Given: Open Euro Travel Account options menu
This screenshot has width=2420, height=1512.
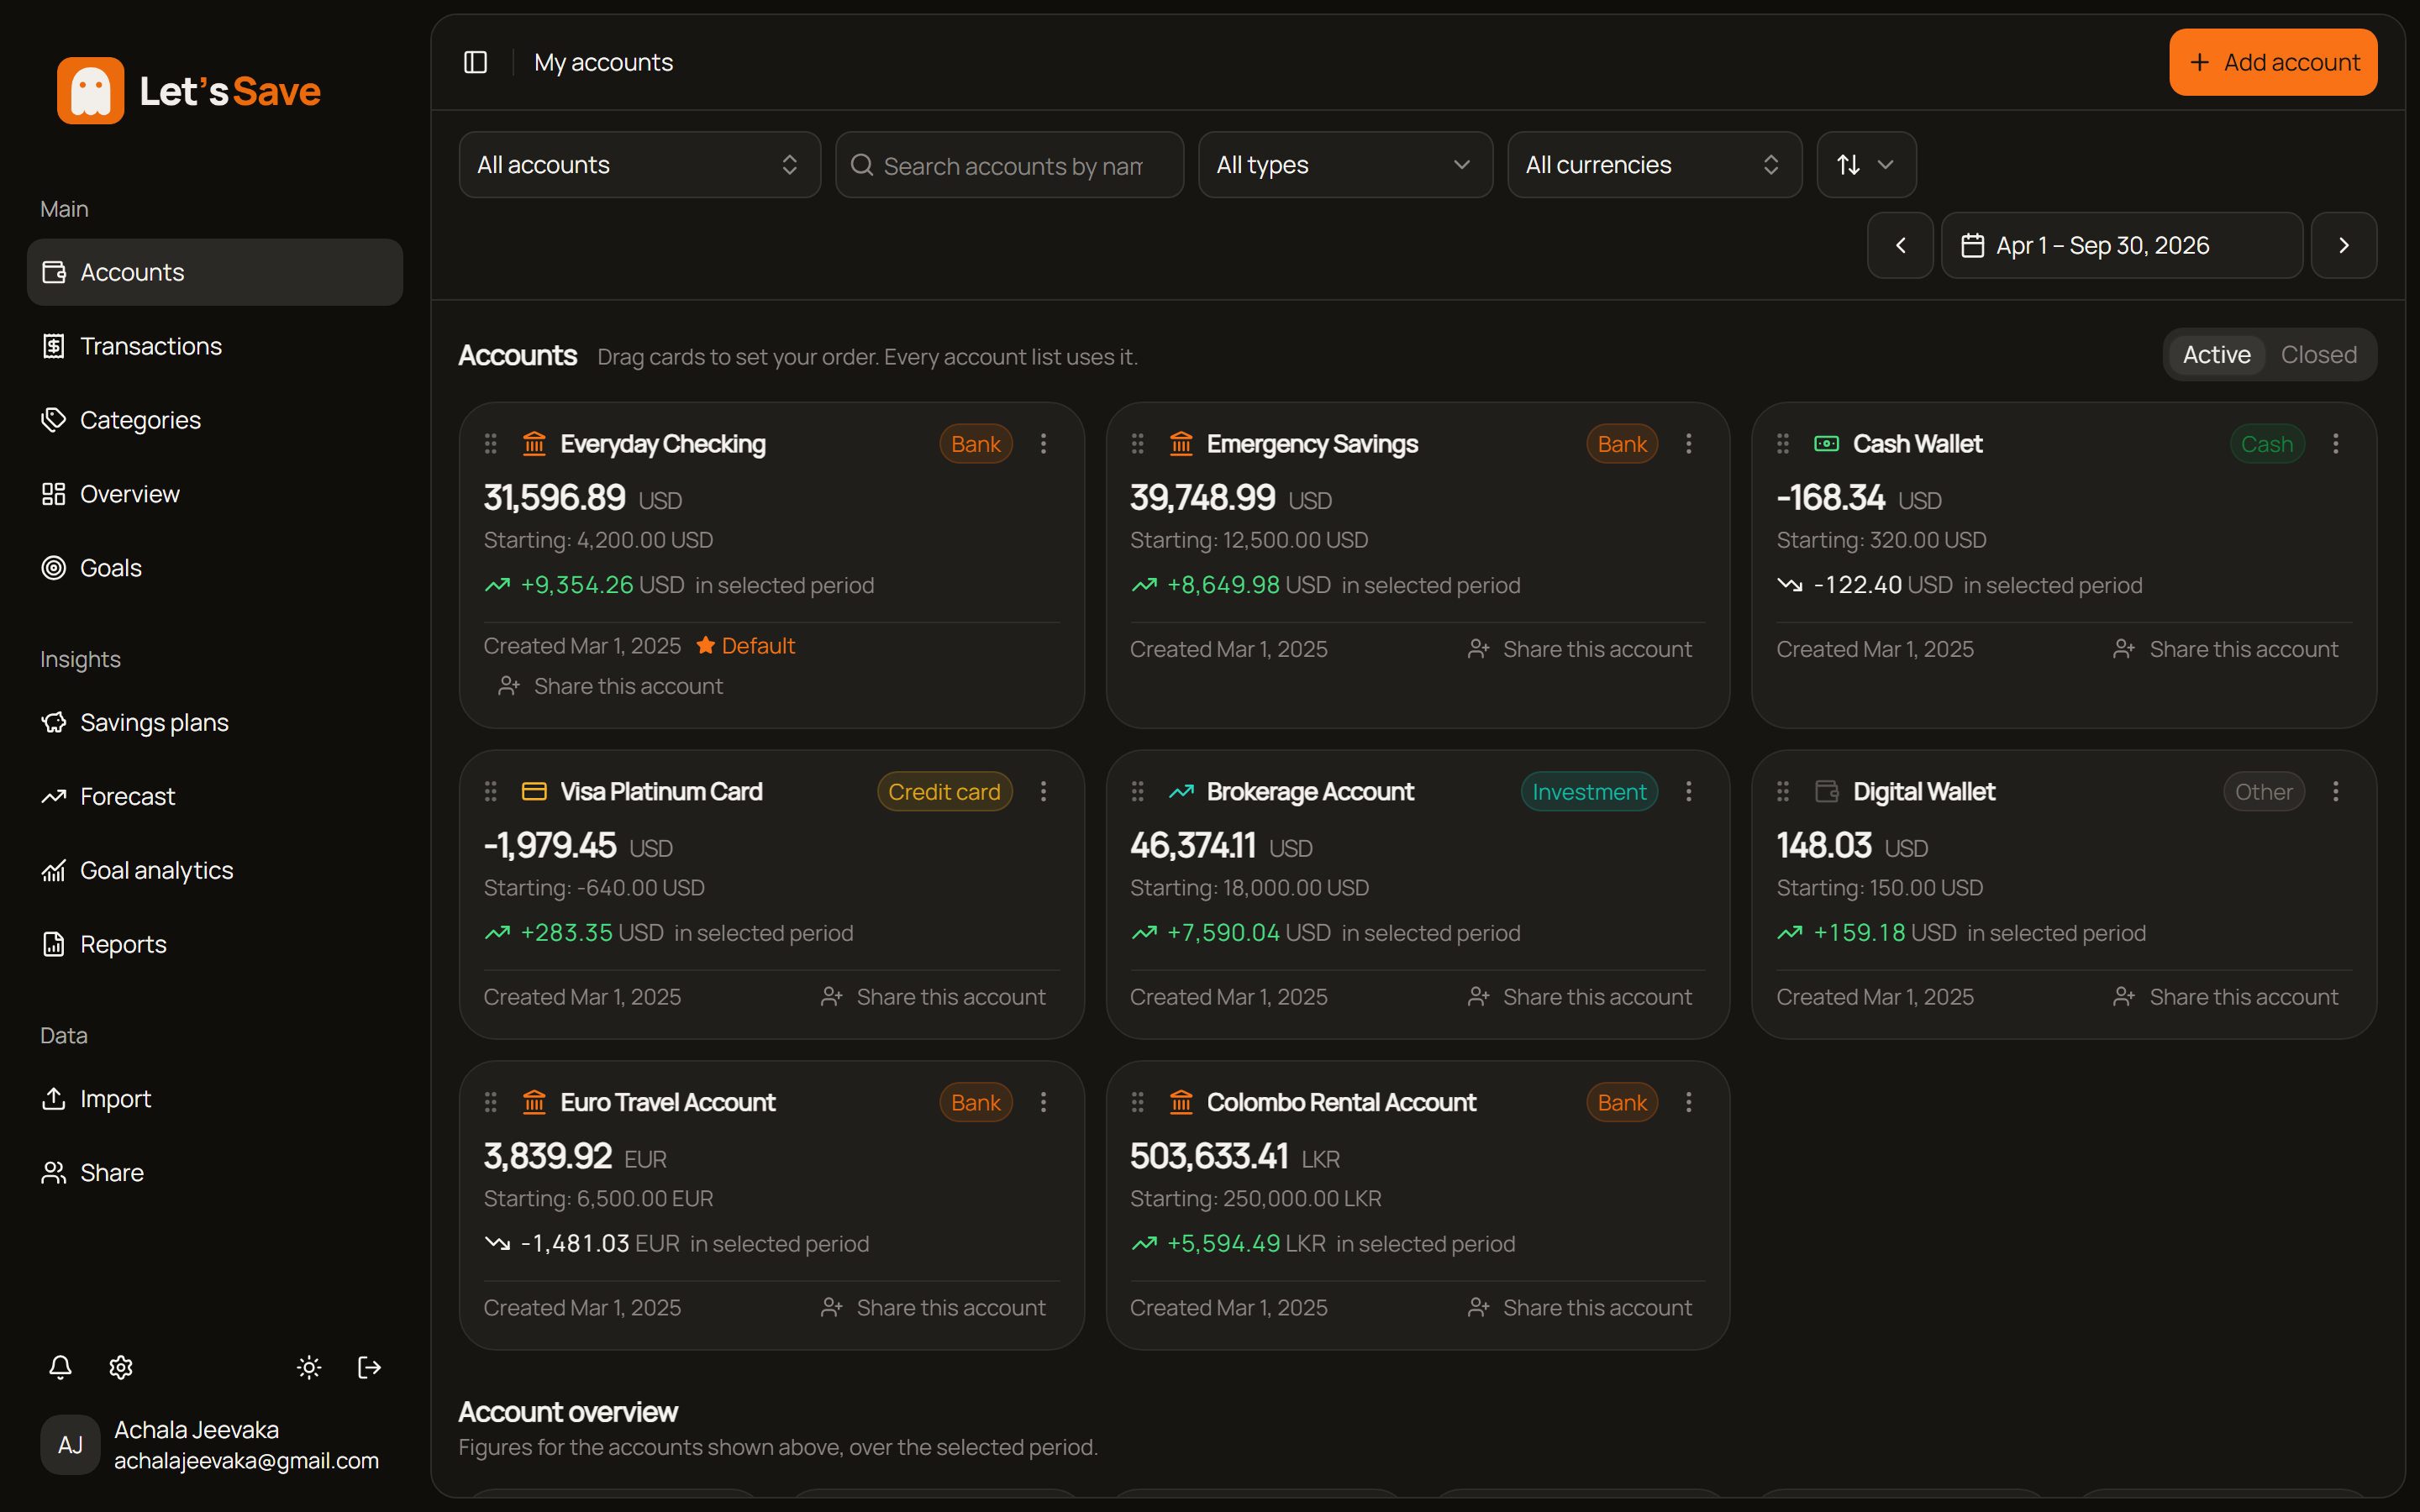Looking at the screenshot, I should [1043, 1101].
